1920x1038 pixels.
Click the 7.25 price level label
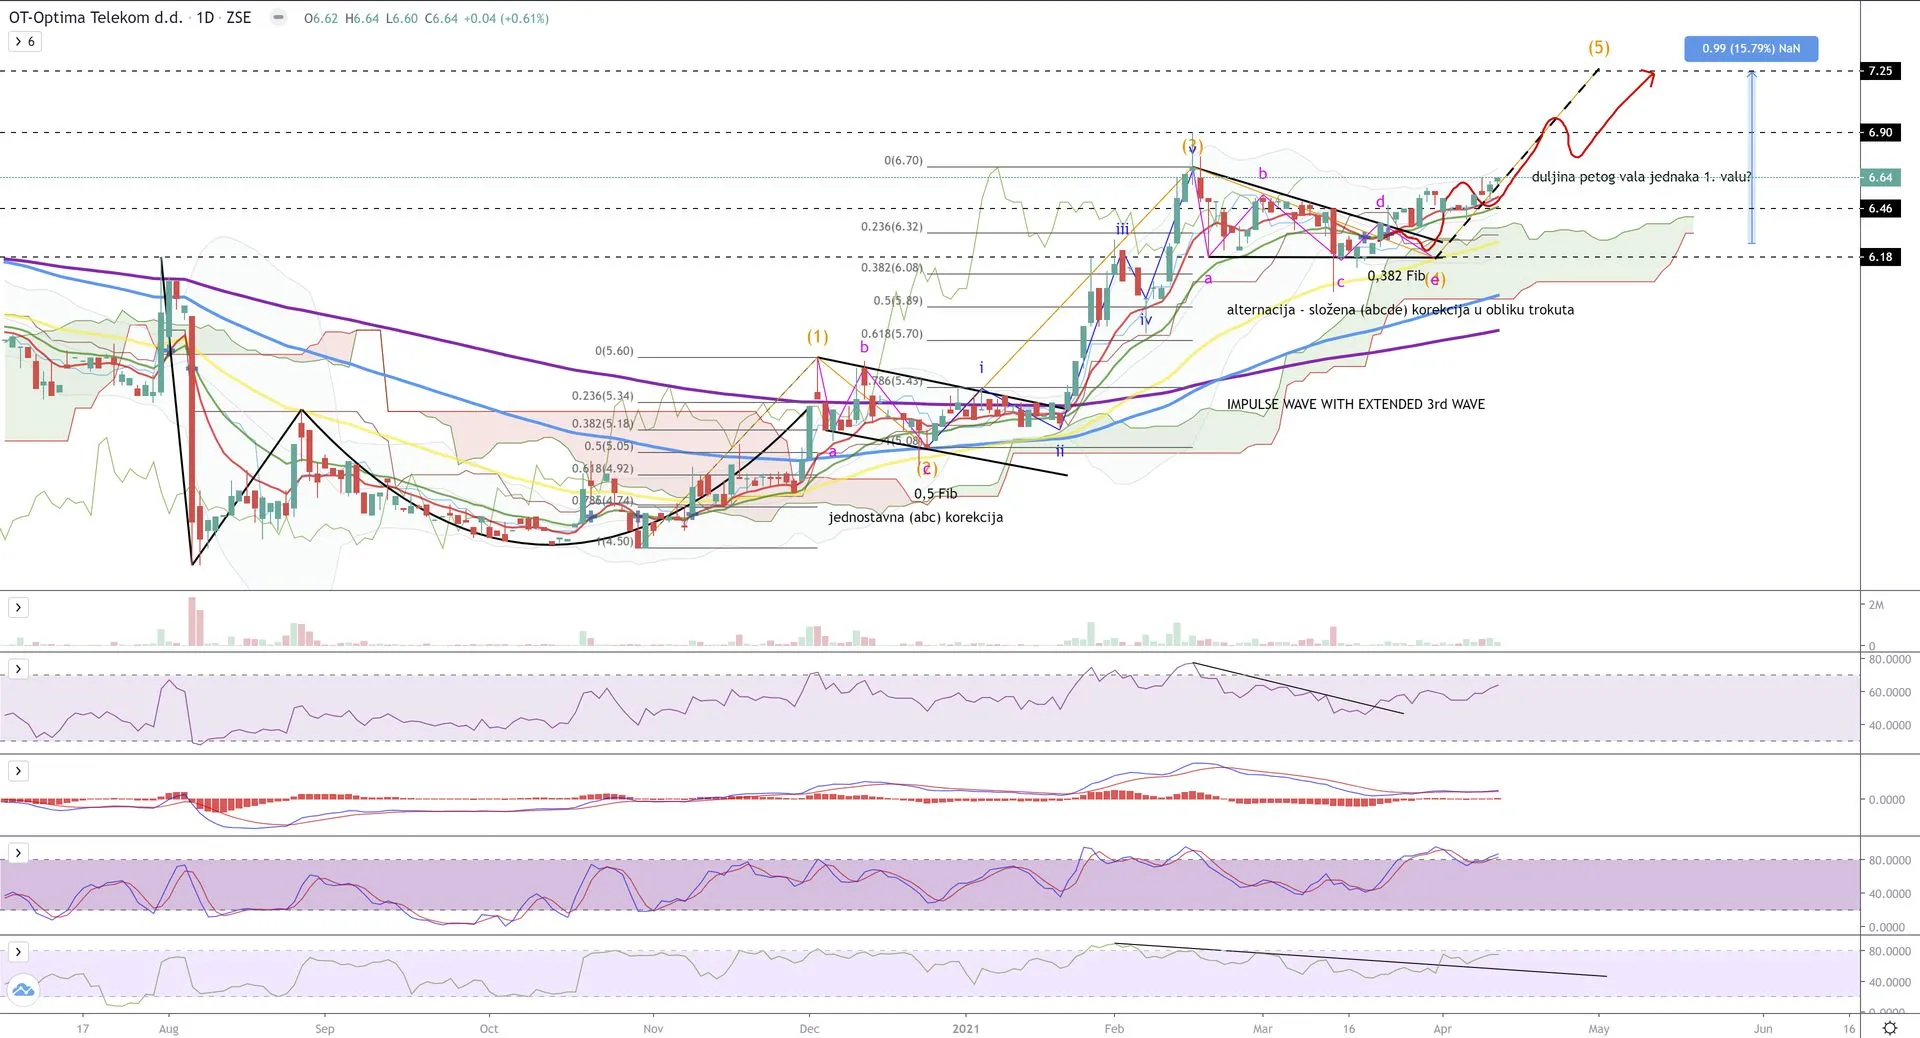pyautogui.click(x=1880, y=71)
